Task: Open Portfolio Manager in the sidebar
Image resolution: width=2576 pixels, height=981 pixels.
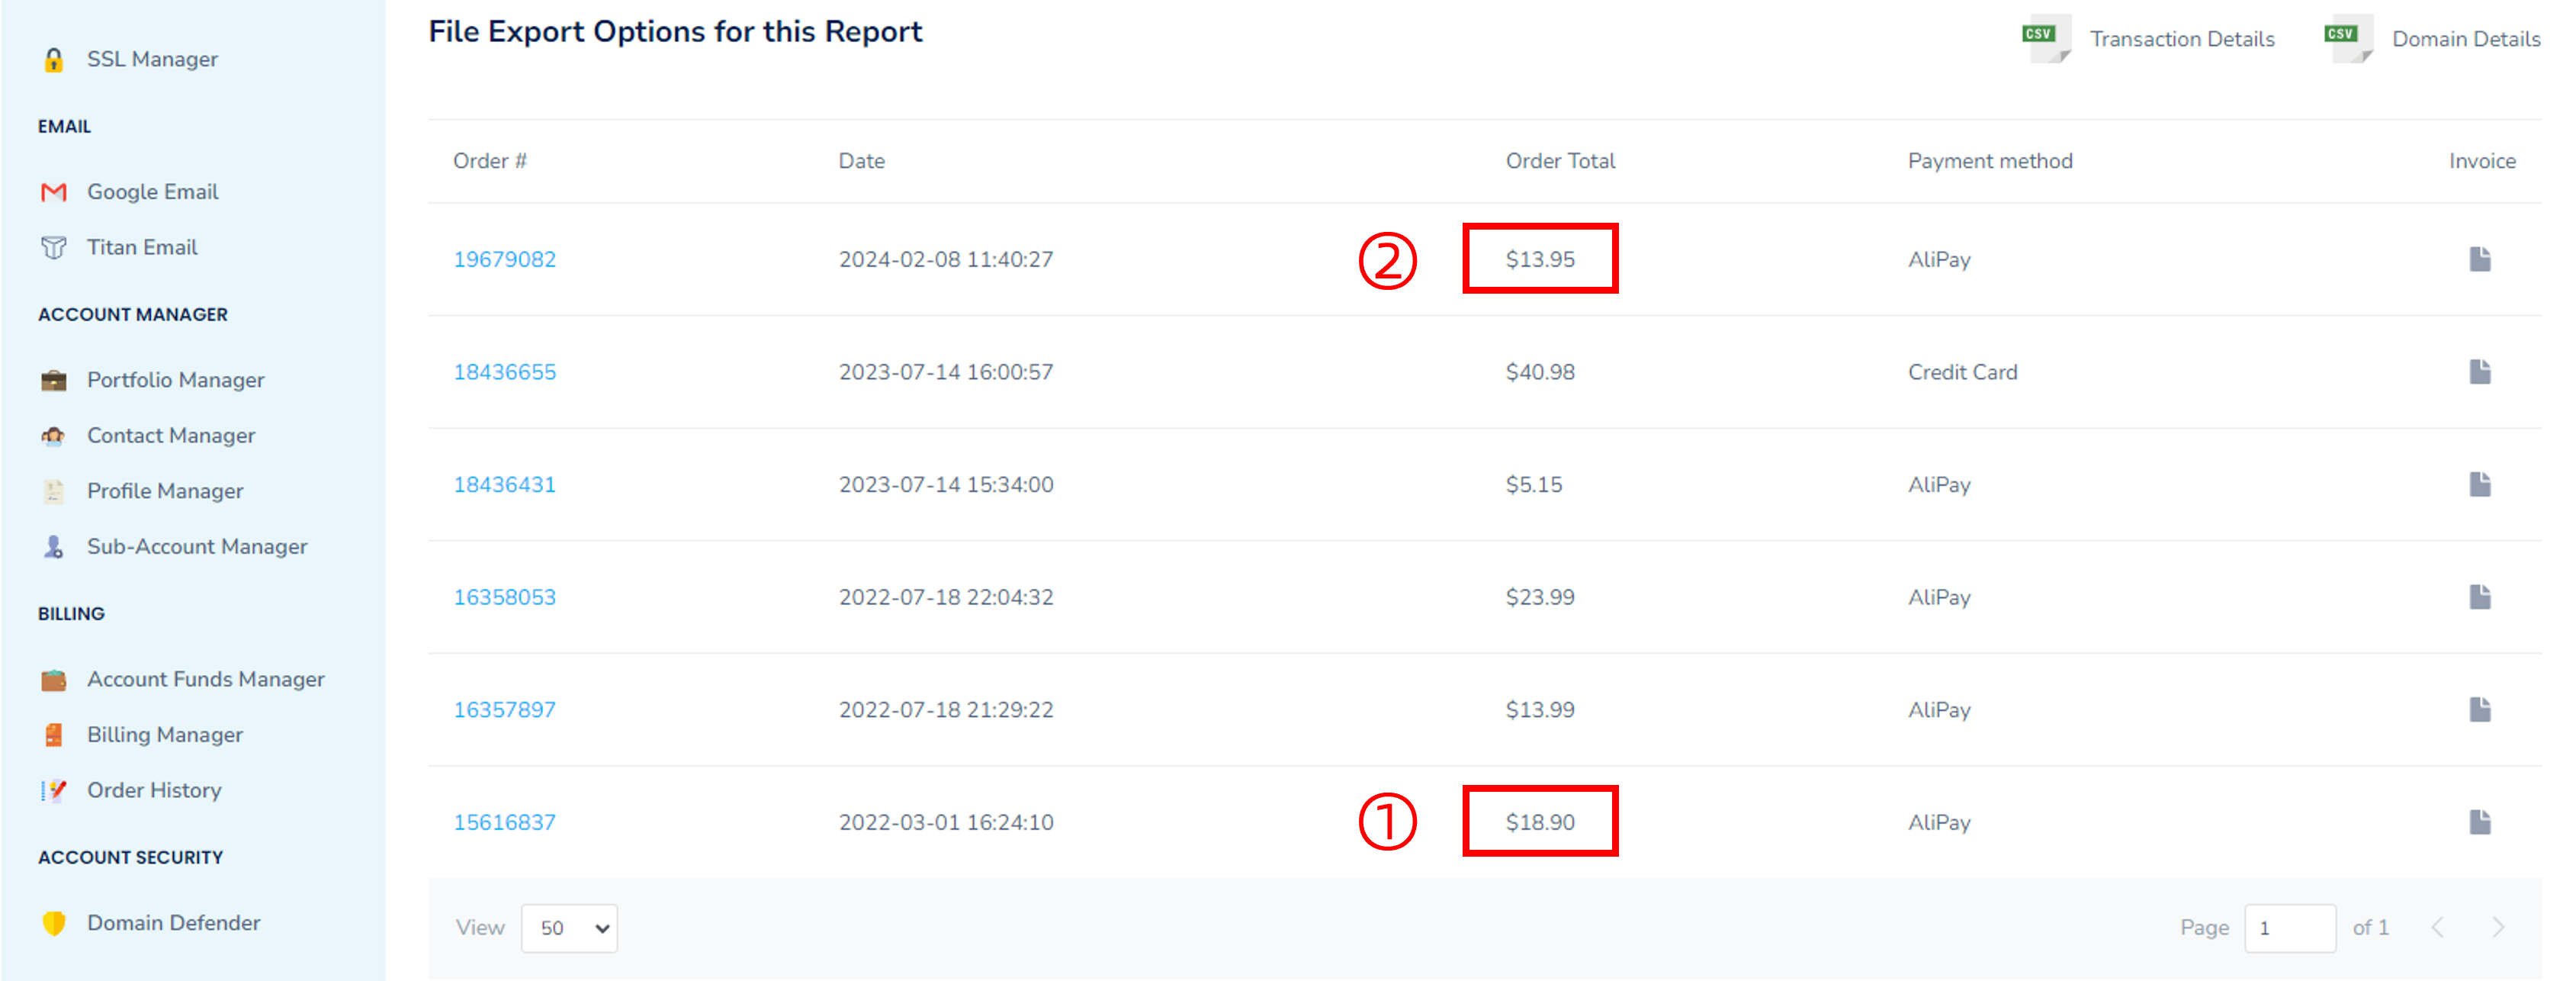Action: click(175, 380)
